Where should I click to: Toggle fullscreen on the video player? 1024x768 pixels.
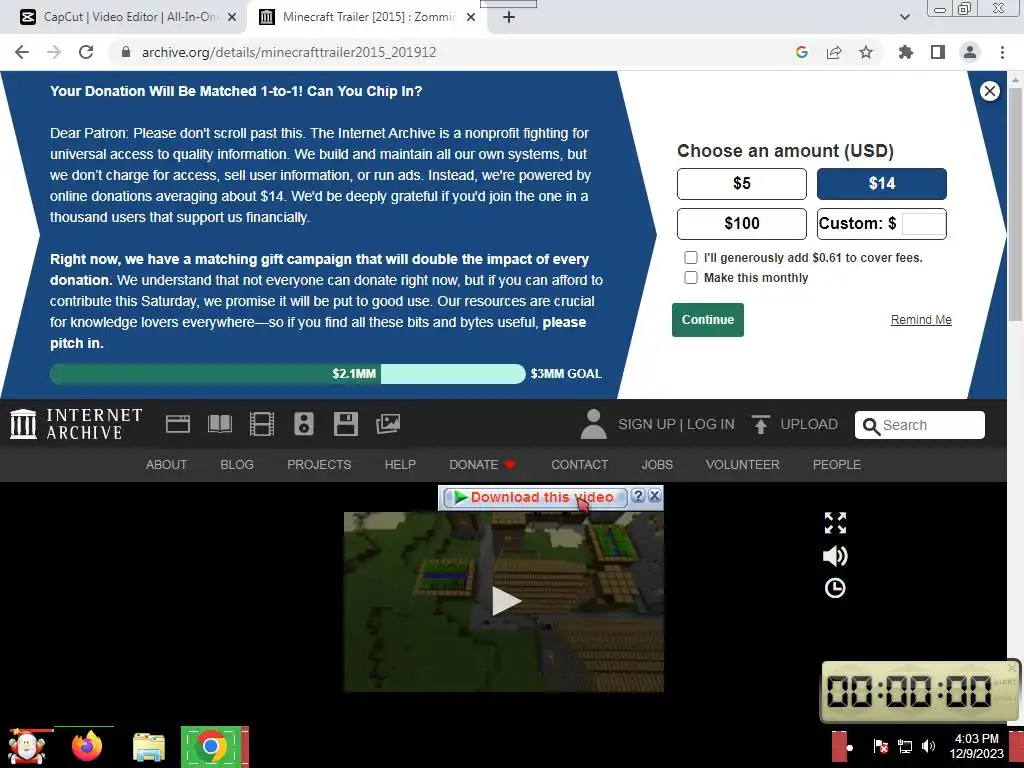(835, 522)
